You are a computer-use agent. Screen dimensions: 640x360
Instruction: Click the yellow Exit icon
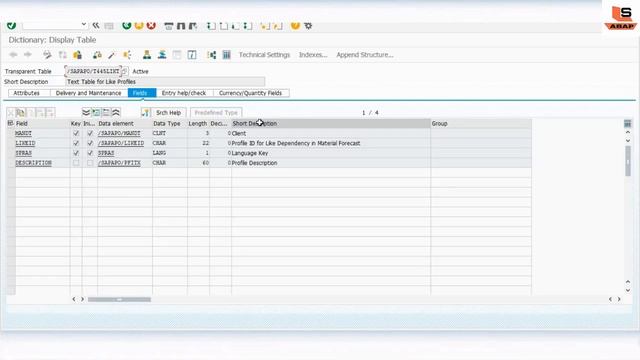(139, 26)
